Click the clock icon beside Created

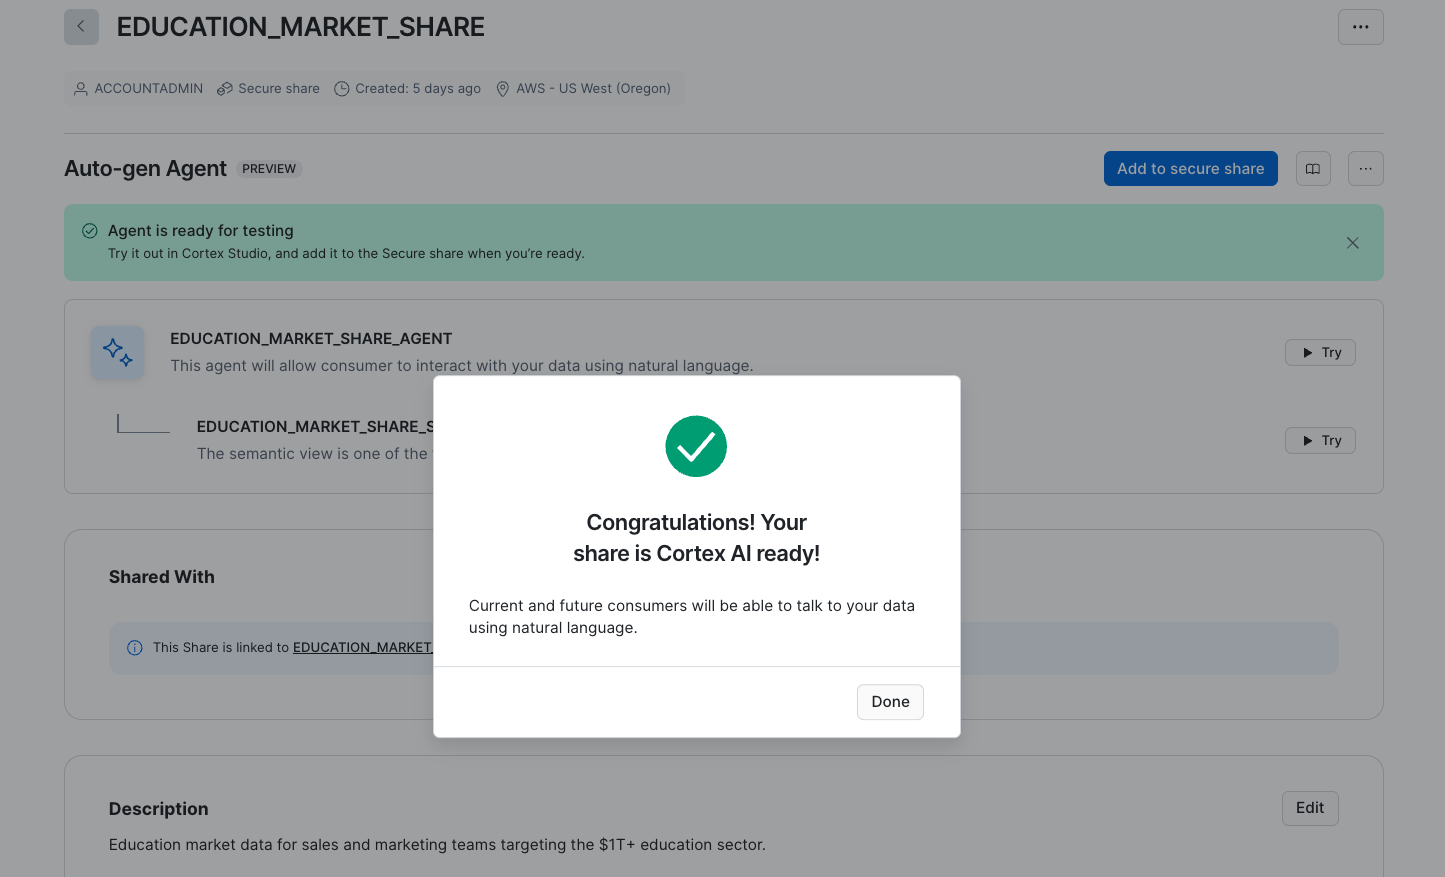(x=342, y=89)
